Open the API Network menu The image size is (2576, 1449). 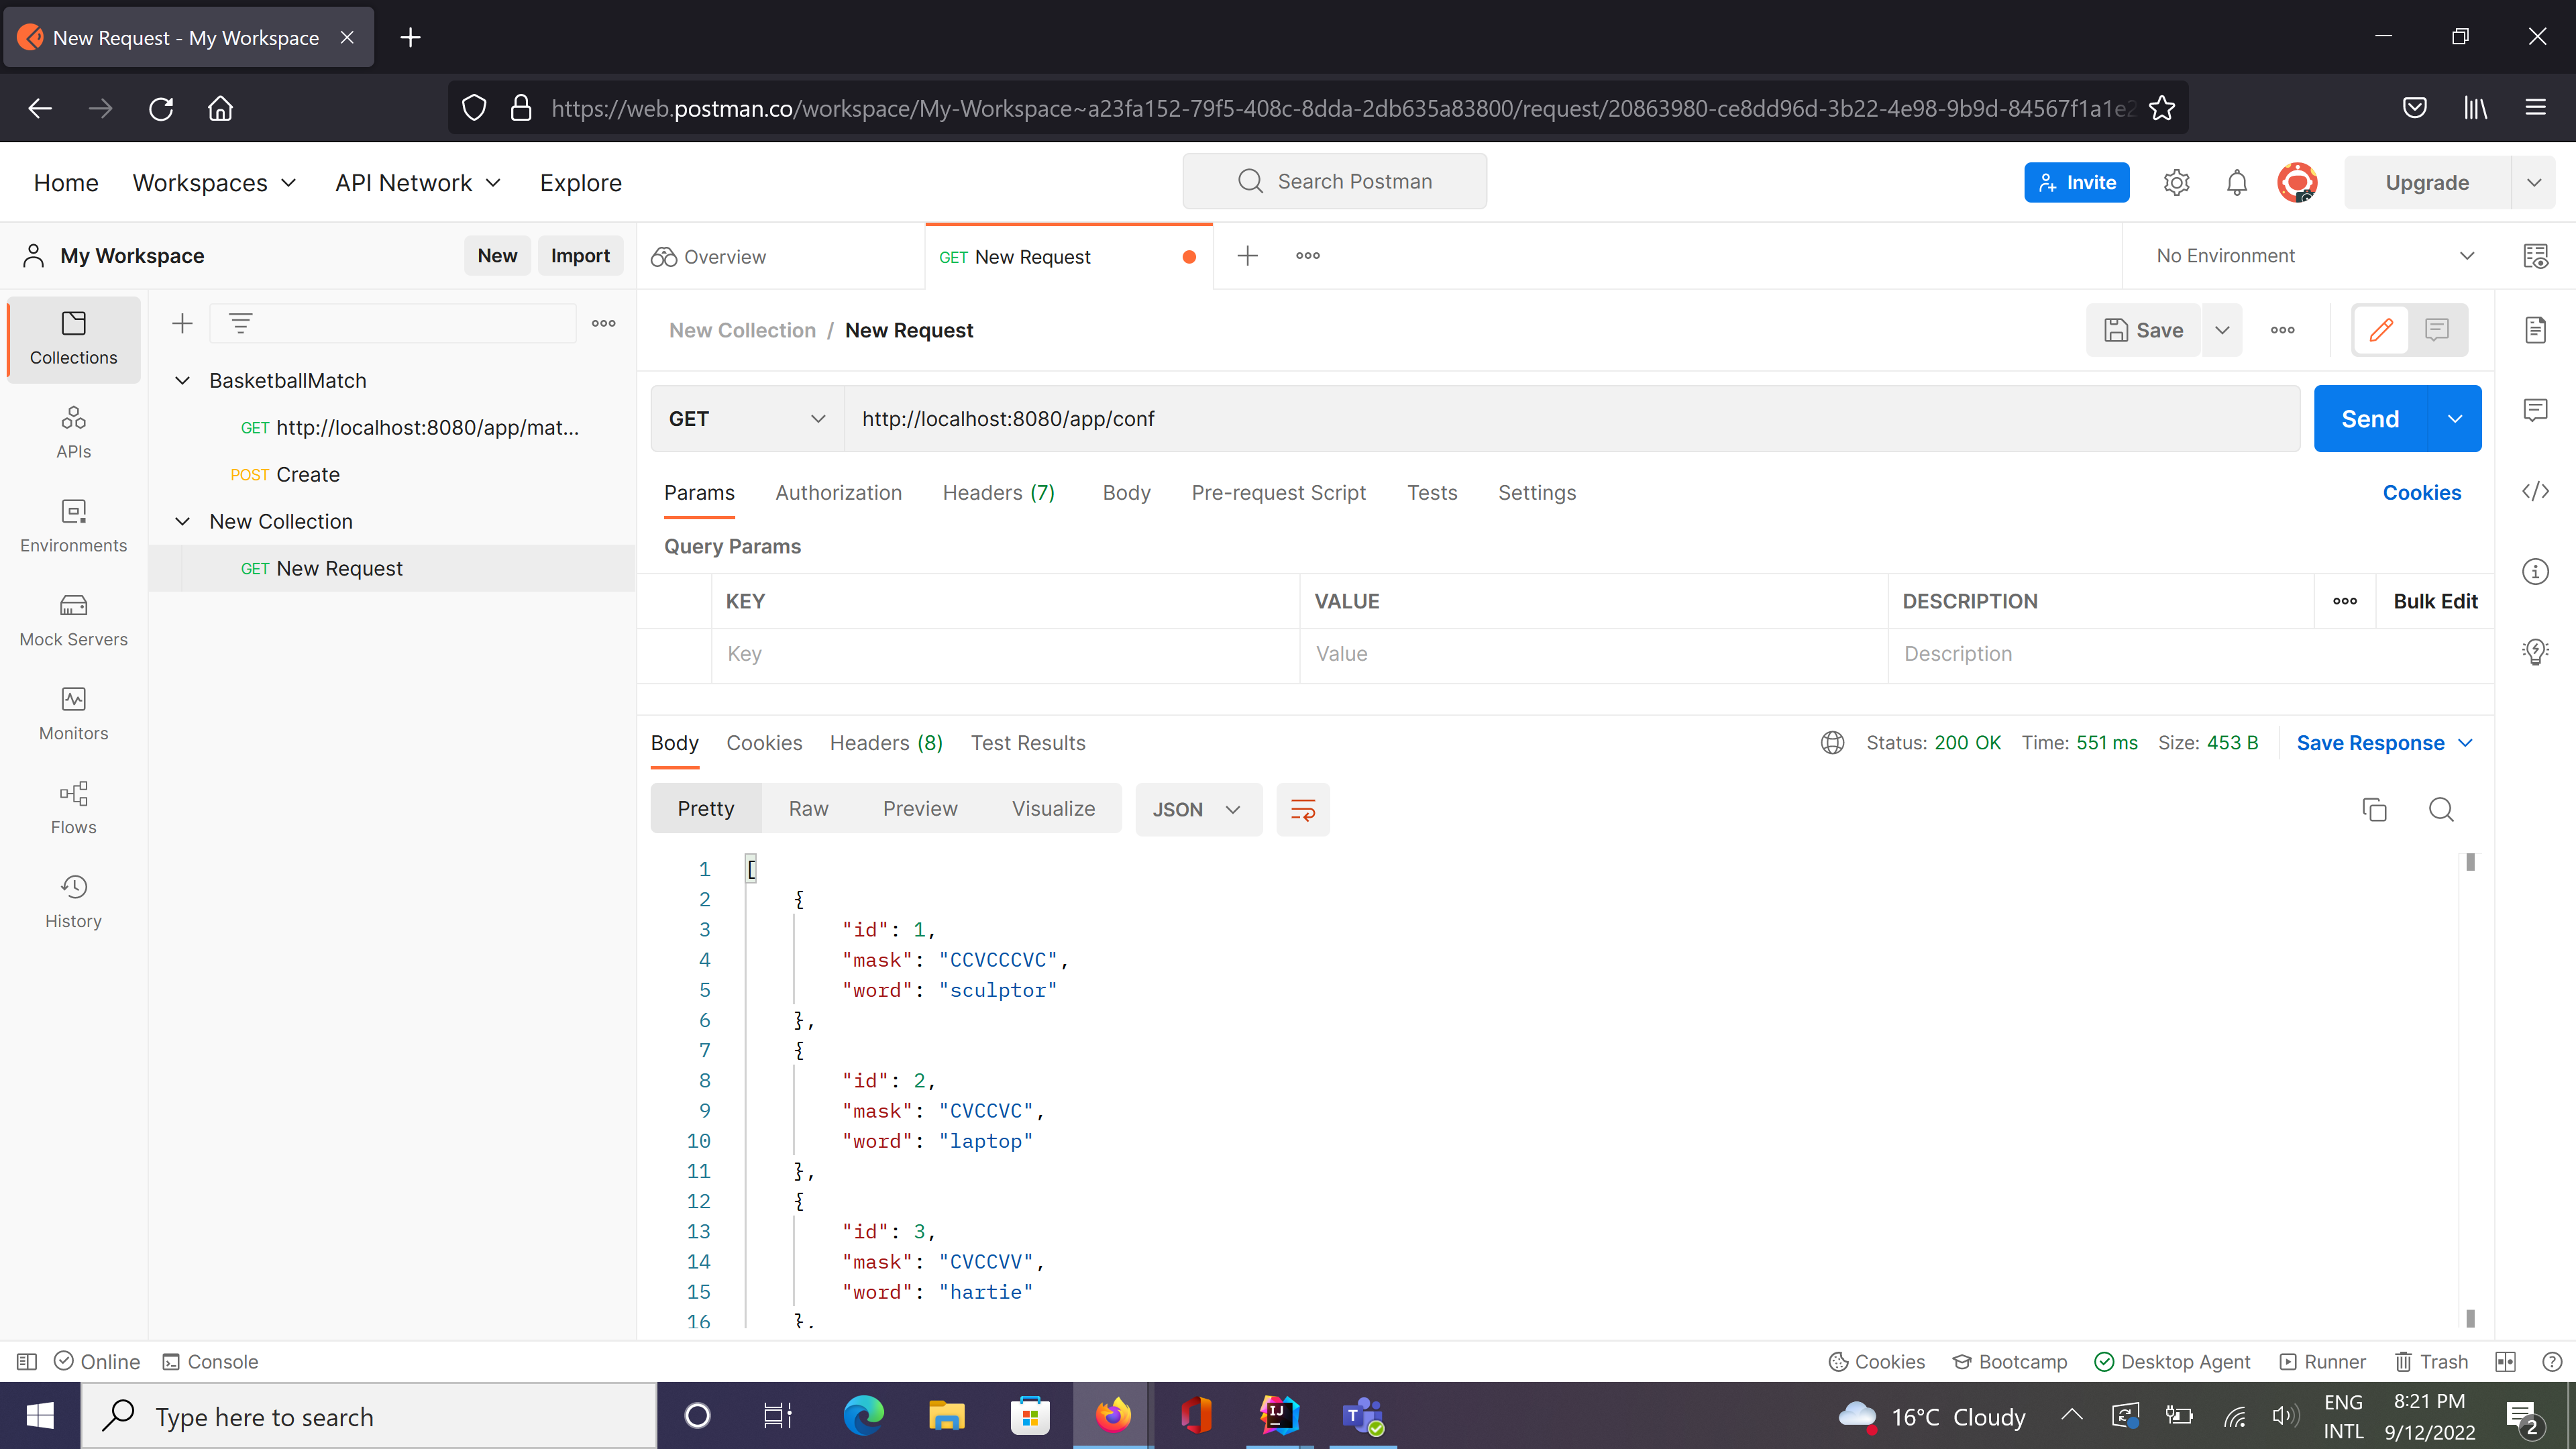(x=416, y=182)
